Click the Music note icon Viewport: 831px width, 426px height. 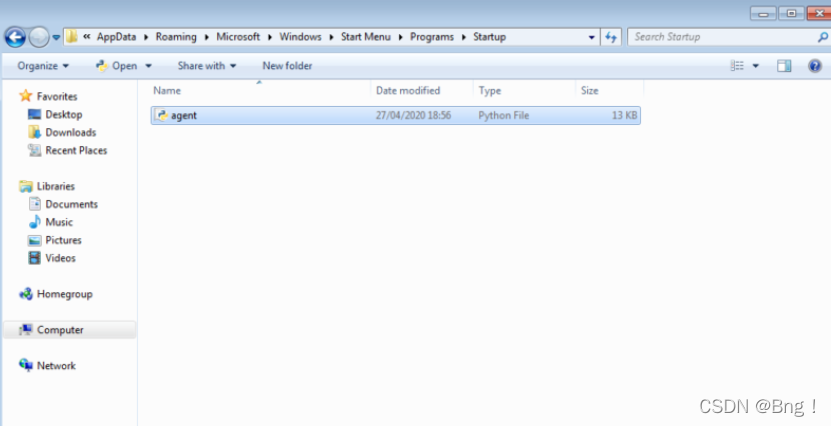[34, 222]
